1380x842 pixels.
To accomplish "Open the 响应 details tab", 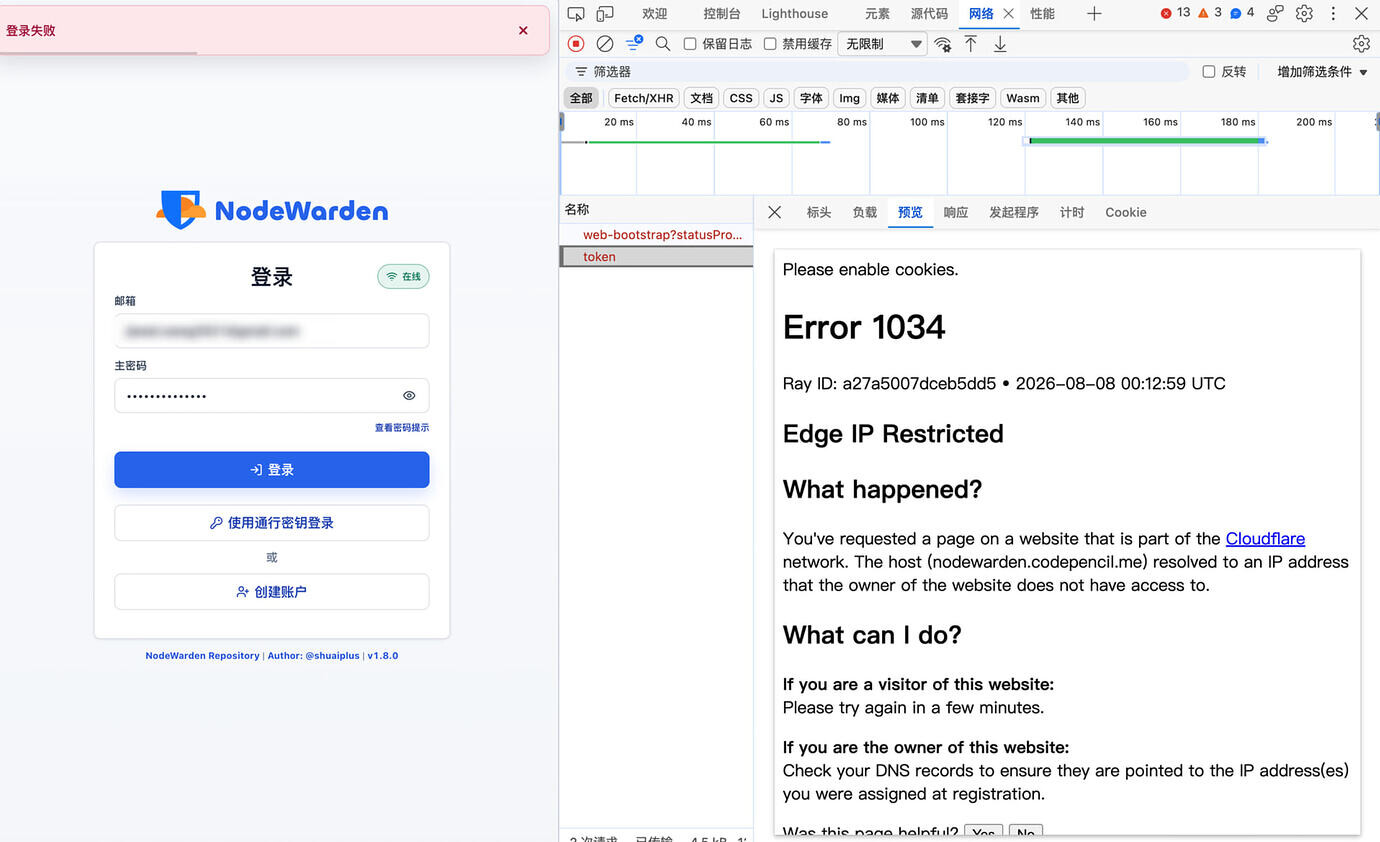I will click(956, 212).
